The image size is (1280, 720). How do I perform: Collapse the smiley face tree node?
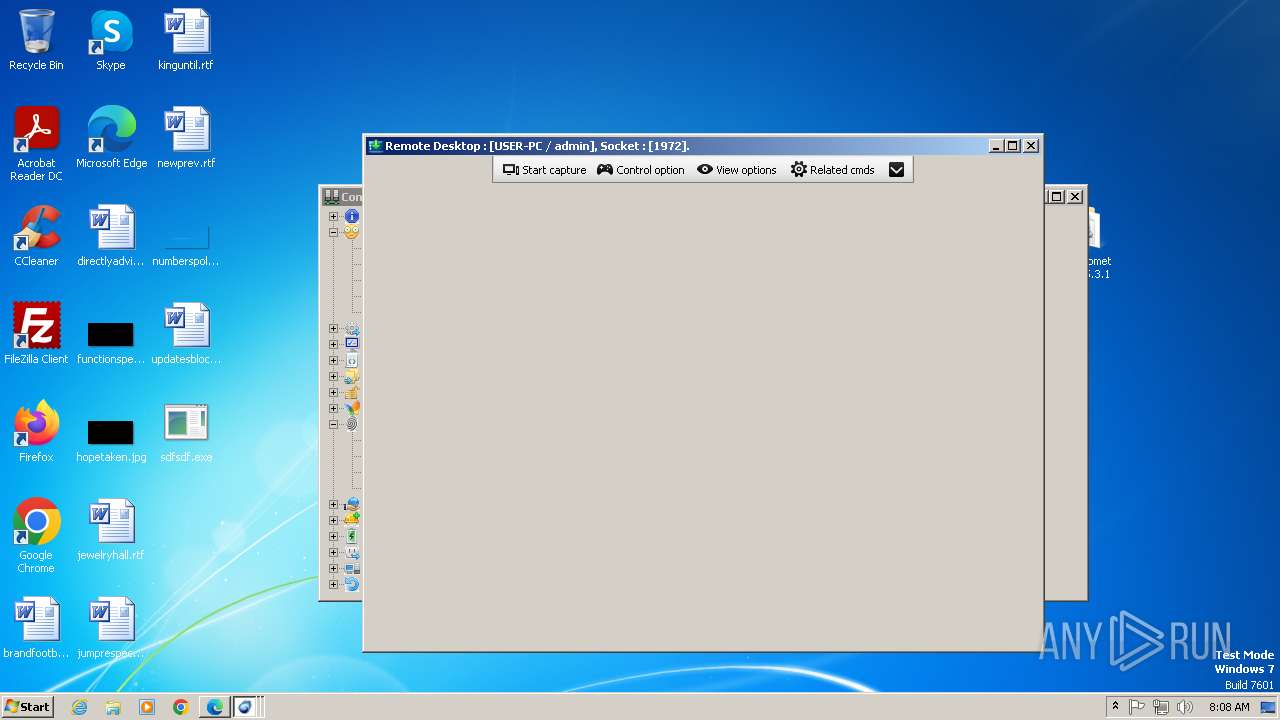point(334,232)
